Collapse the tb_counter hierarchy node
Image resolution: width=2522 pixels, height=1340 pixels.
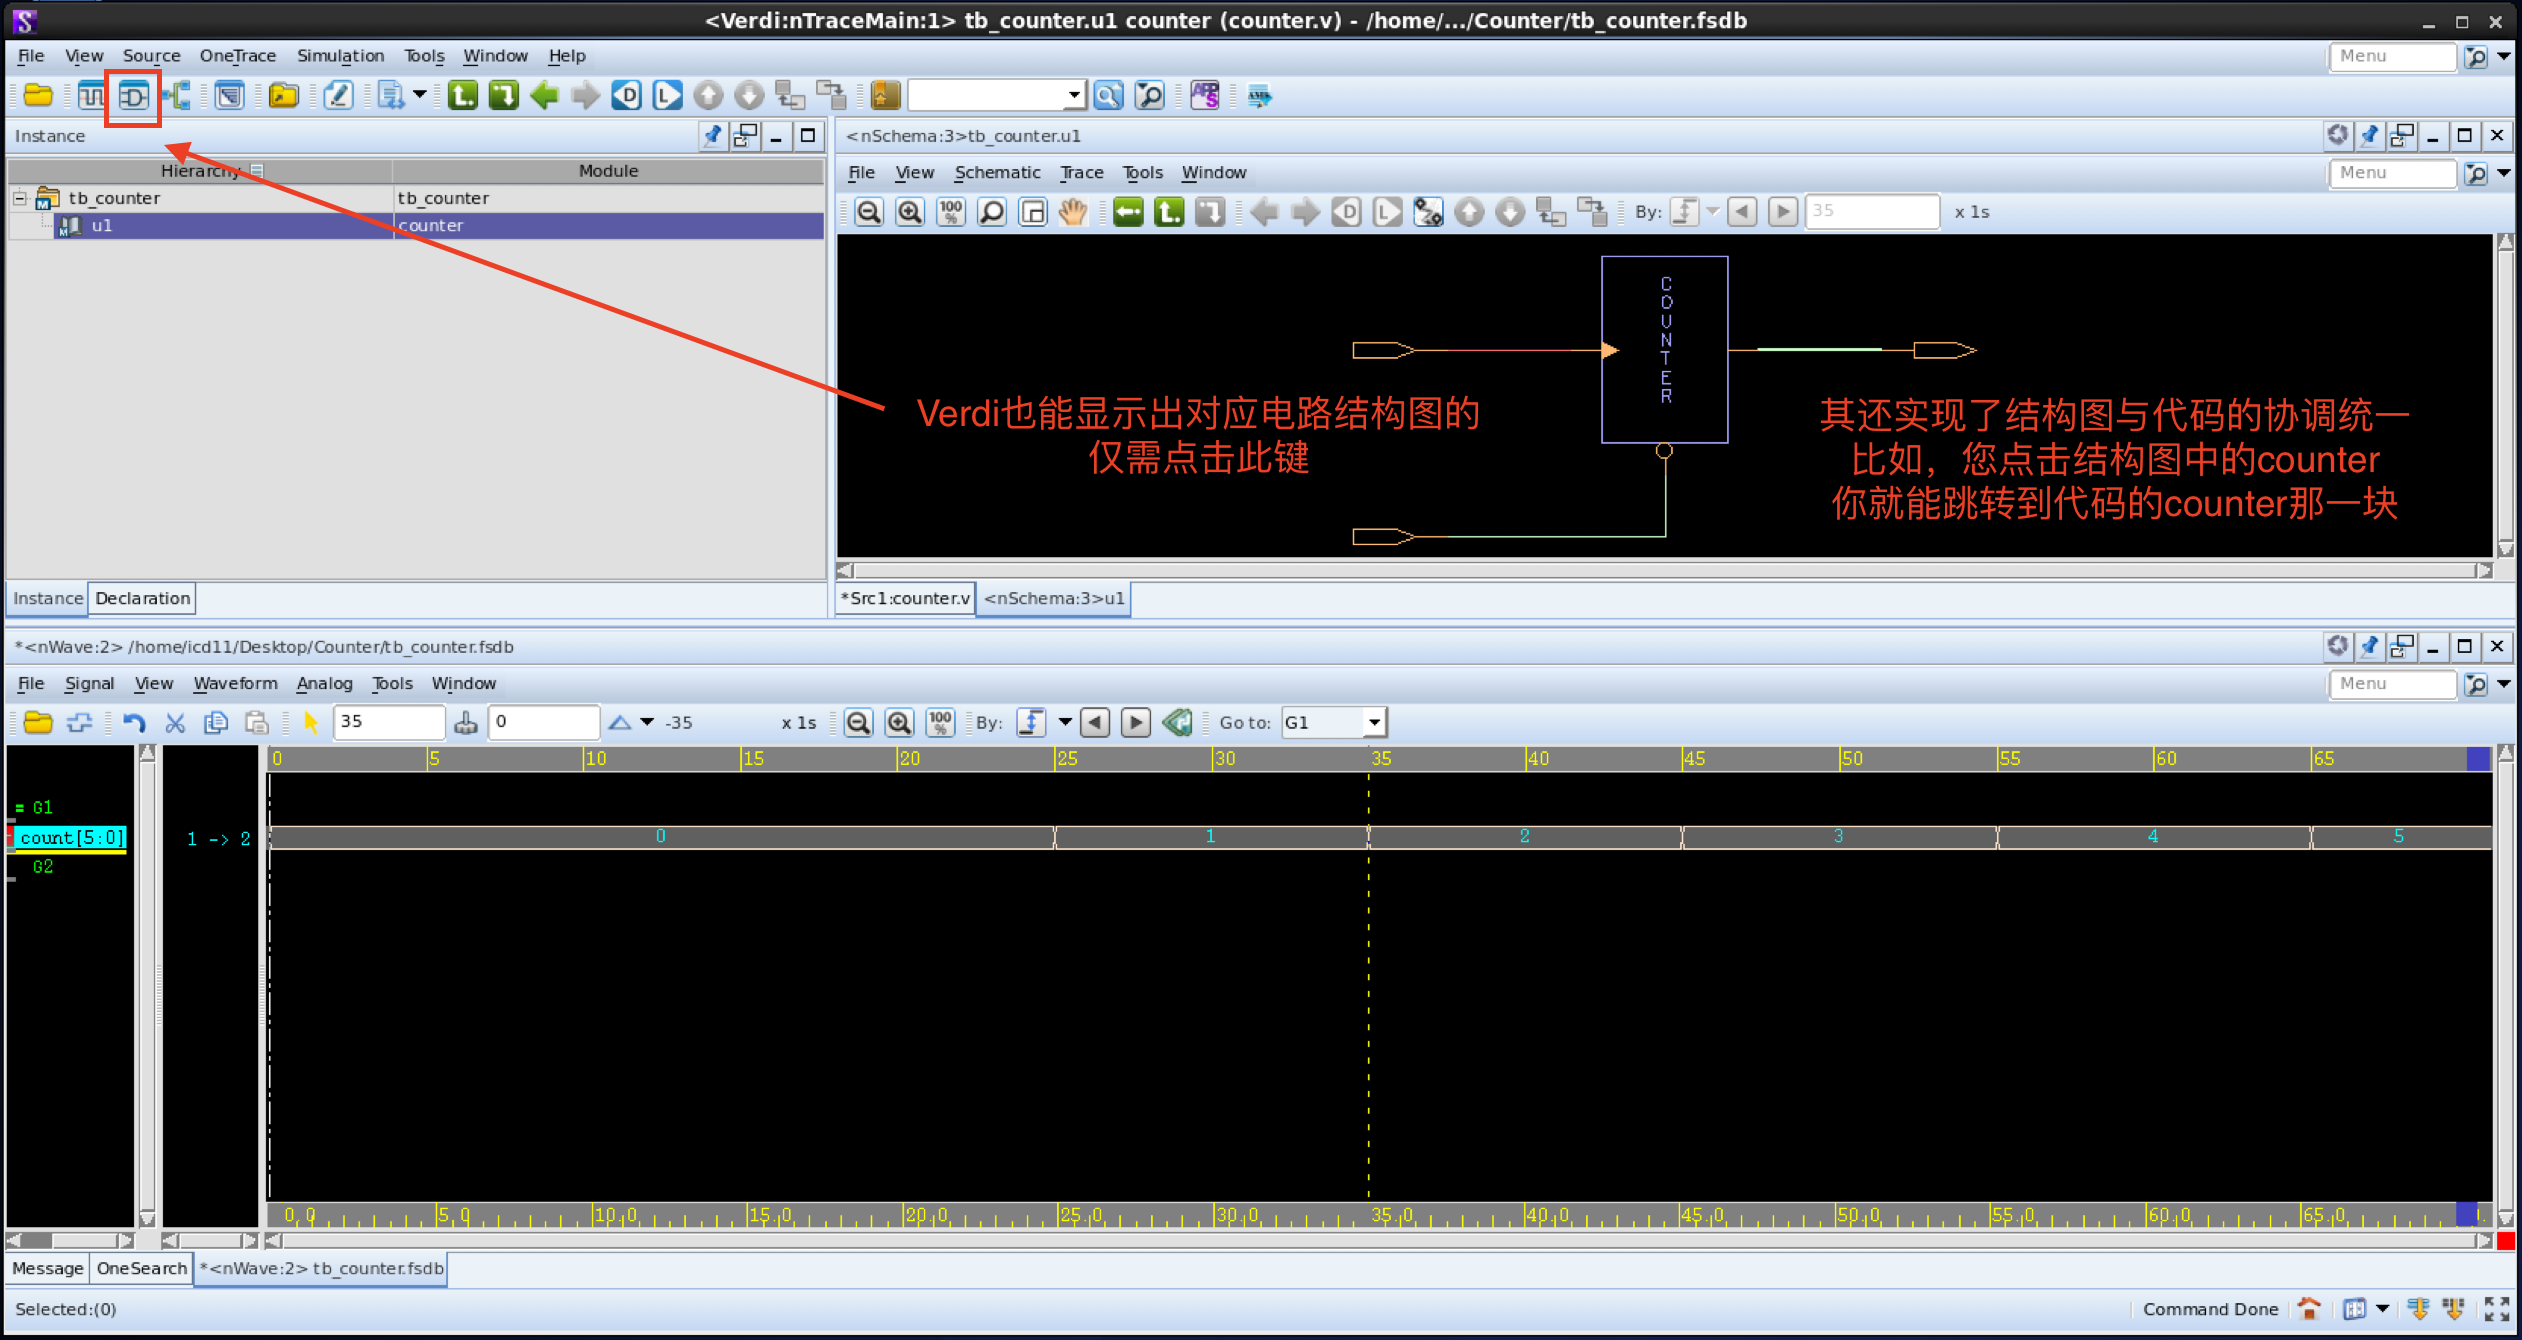tap(20, 197)
